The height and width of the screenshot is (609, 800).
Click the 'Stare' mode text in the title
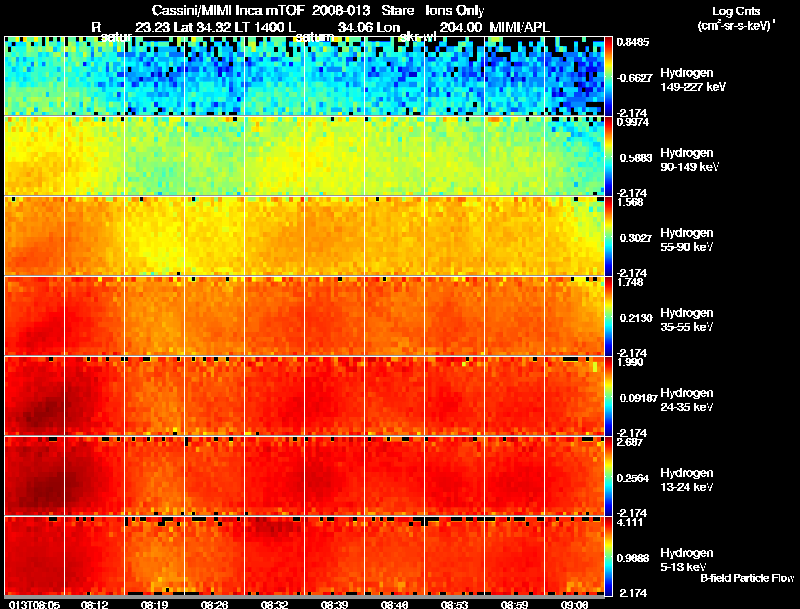[x=397, y=11]
